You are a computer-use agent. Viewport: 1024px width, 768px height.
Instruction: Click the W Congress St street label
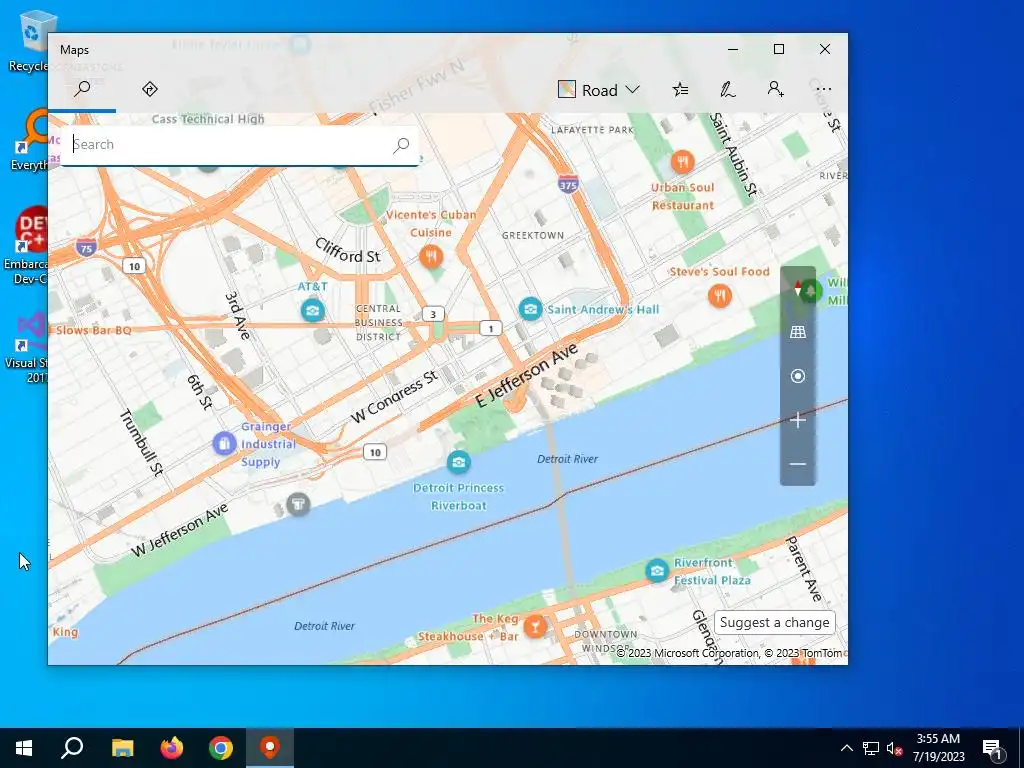point(394,396)
